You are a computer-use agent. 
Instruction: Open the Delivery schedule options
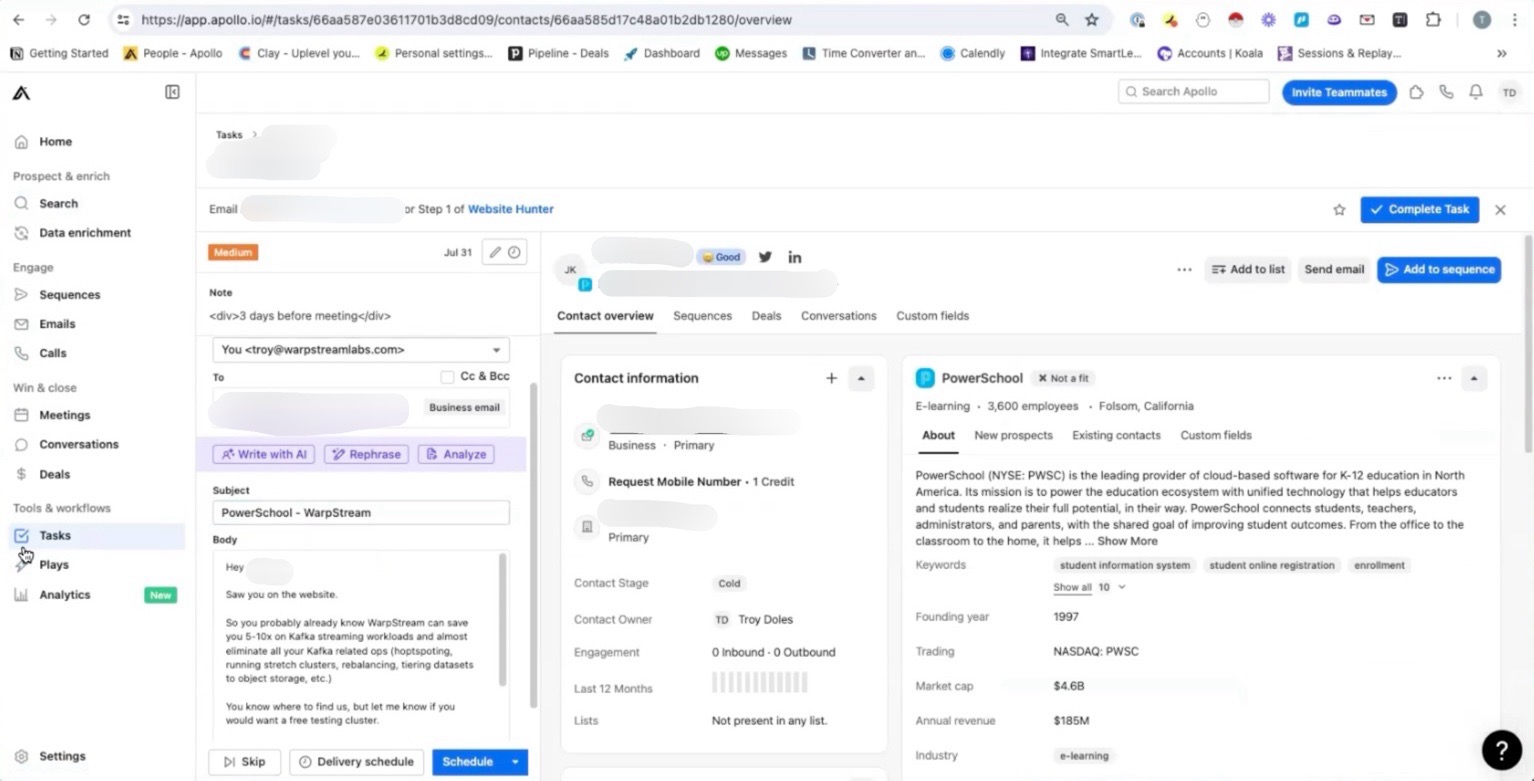356,762
